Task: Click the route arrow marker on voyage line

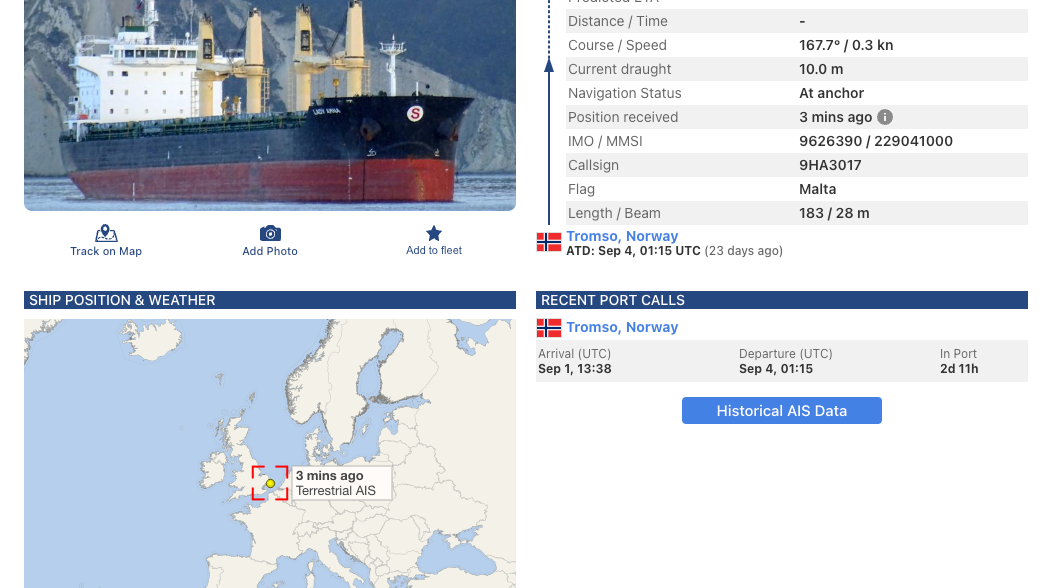Action: [x=548, y=65]
